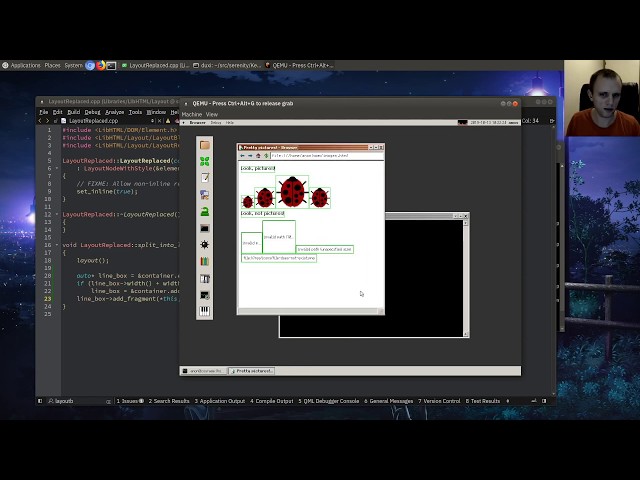Open the Places menu in top panel
Image resolution: width=640 pixels, height=480 pixels.
(x=52, y=65)
